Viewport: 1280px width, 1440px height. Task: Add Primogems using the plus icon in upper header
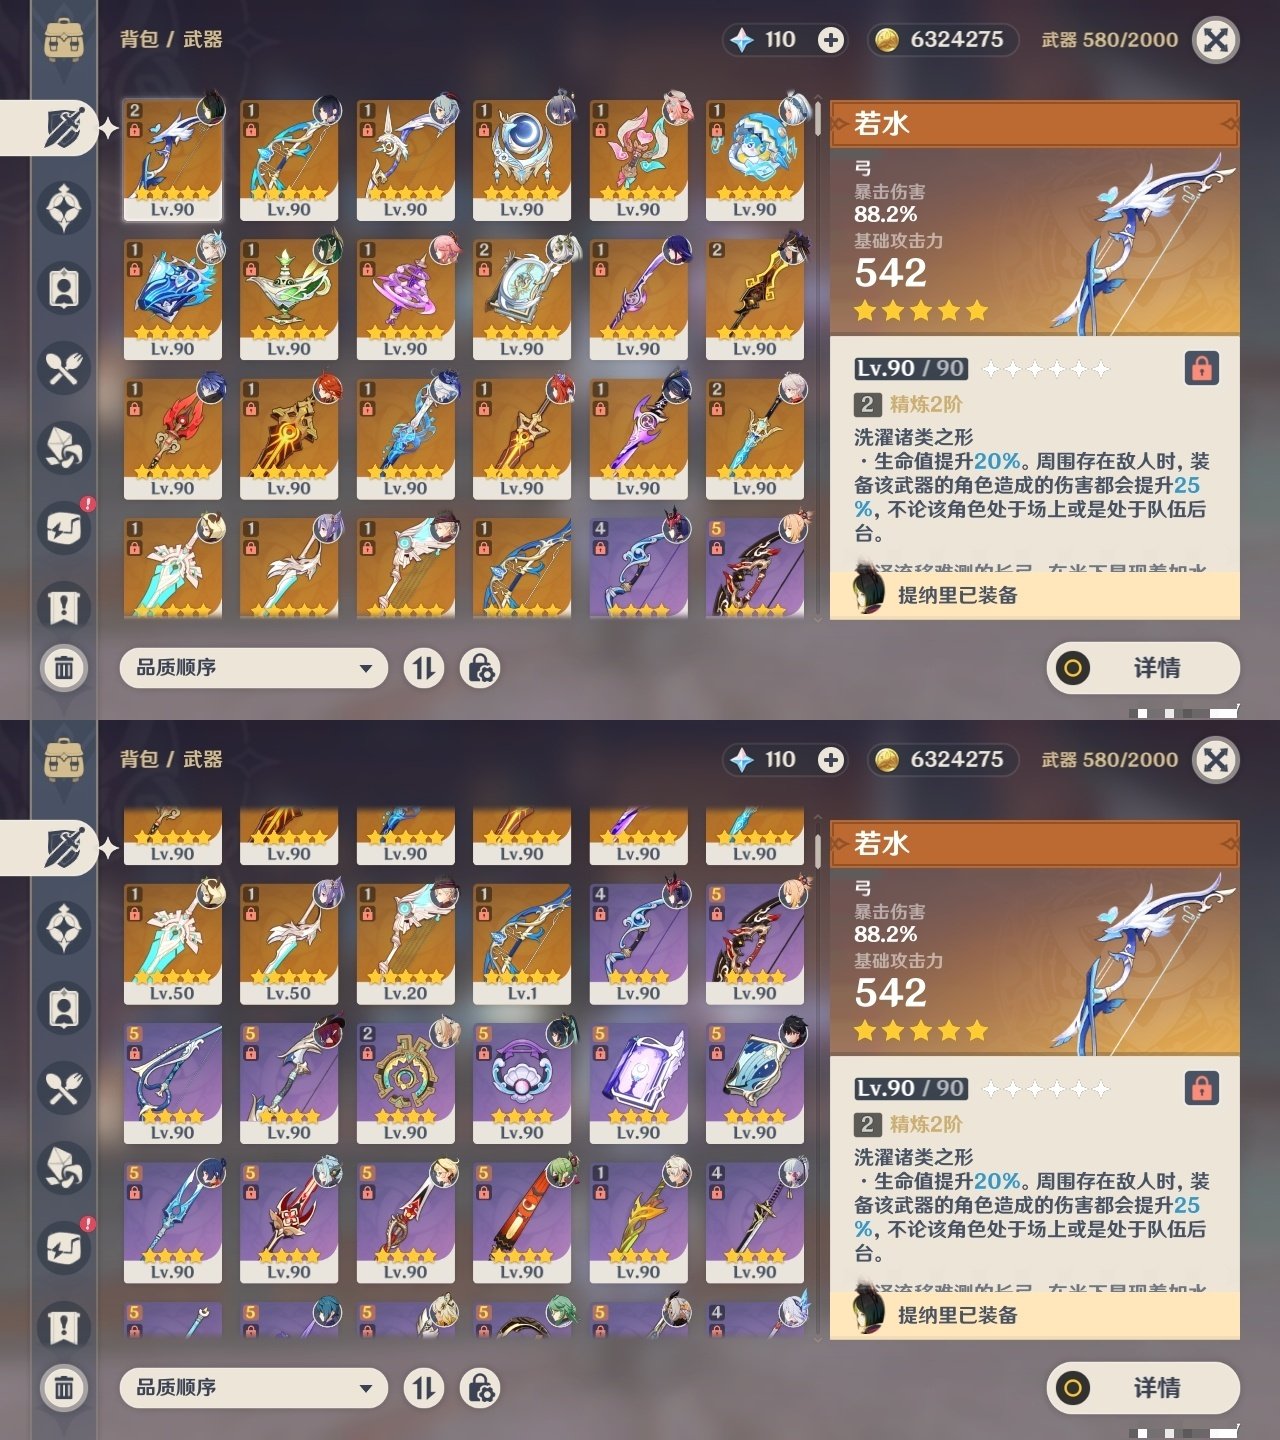pos(831,40)
